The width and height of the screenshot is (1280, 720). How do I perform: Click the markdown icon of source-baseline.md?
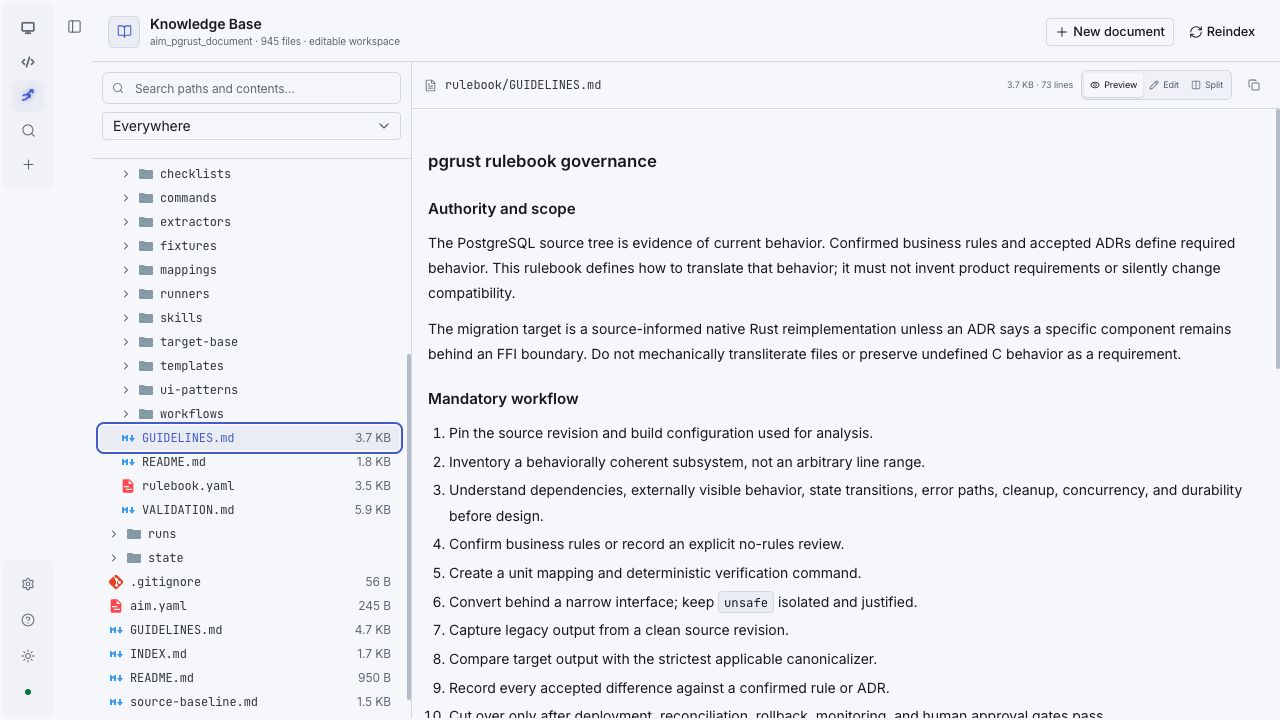(116, 702)
